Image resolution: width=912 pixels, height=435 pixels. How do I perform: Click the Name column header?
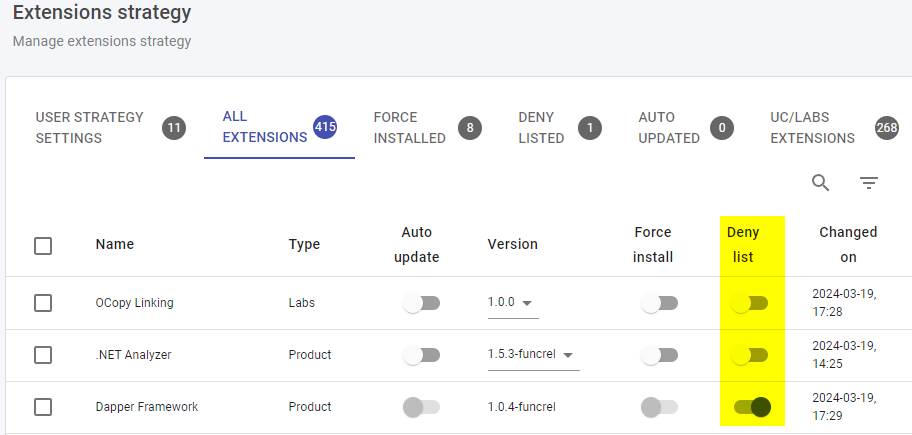(x=115, y=244)
